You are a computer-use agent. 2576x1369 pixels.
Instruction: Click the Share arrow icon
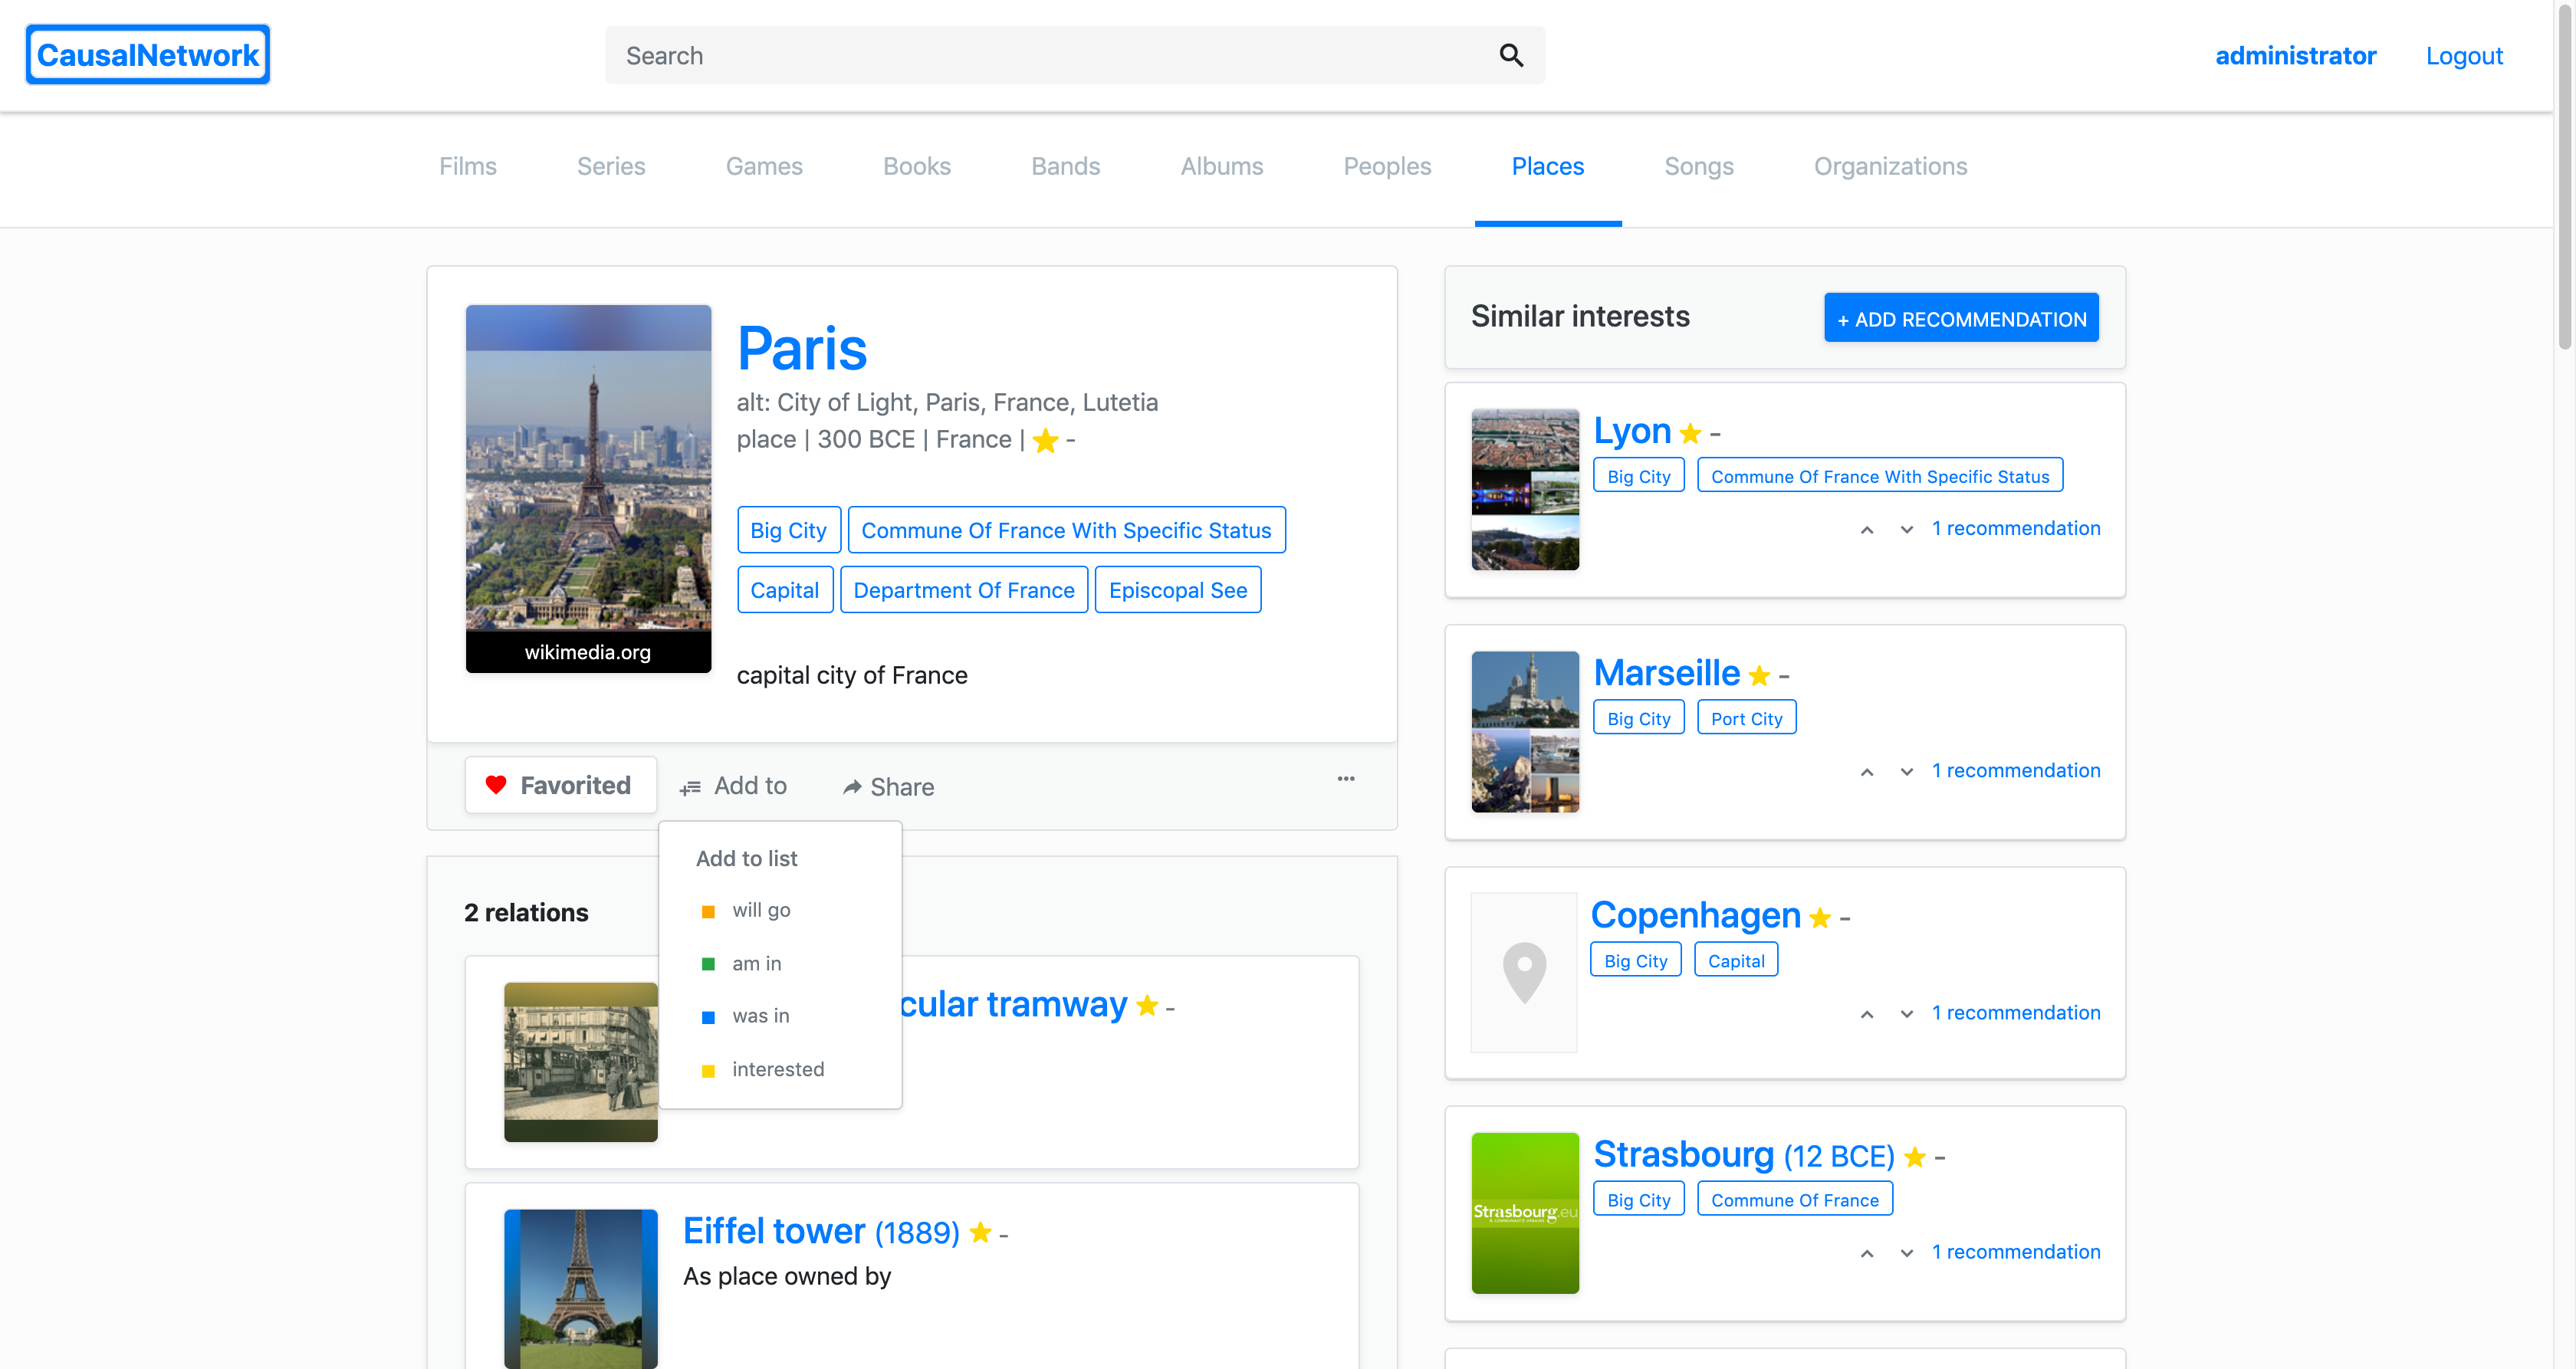pos(852,788)
